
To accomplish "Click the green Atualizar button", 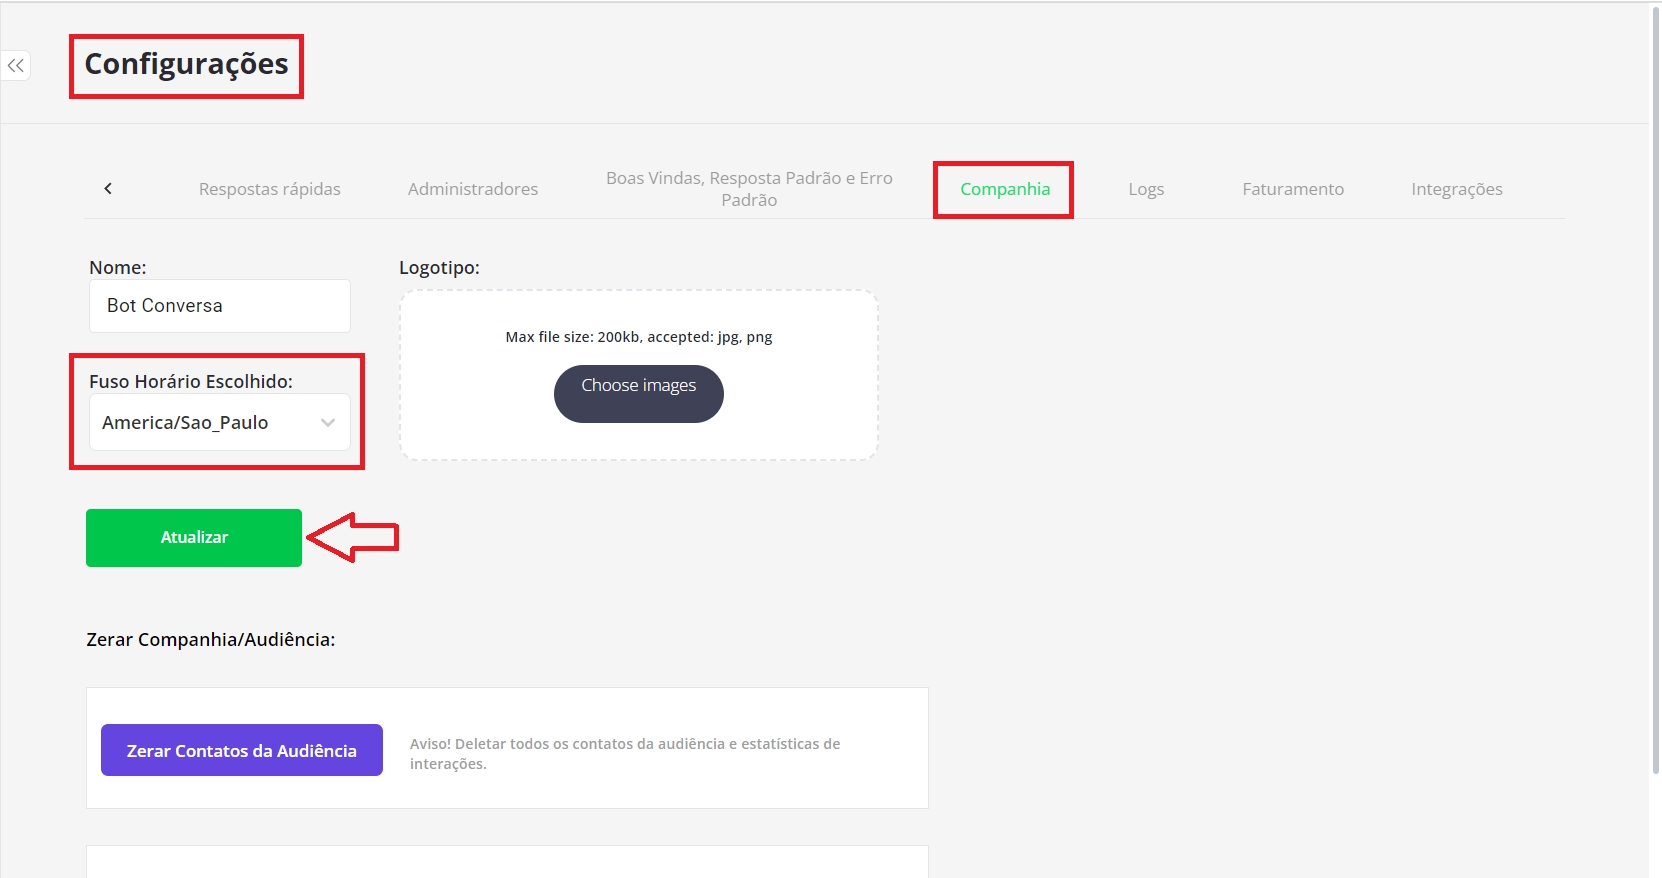I will 194,538.
